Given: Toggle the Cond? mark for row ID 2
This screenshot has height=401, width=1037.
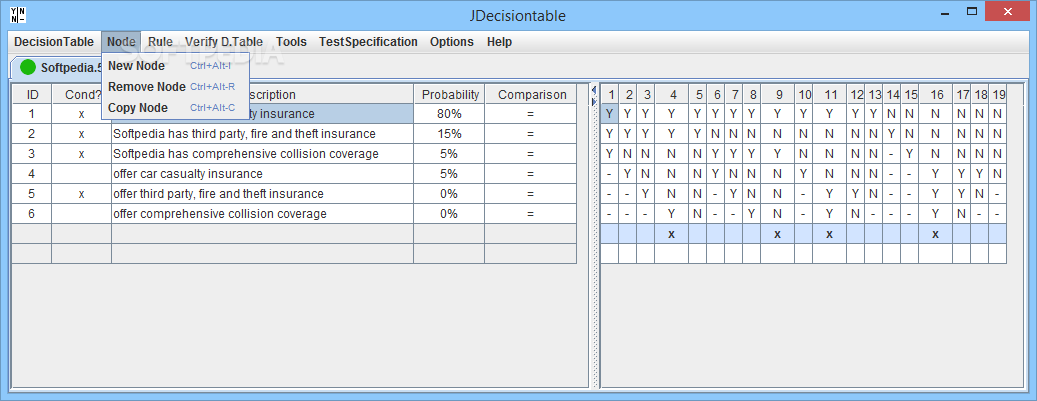Looking at the screenshot, I should pos(81,134).
